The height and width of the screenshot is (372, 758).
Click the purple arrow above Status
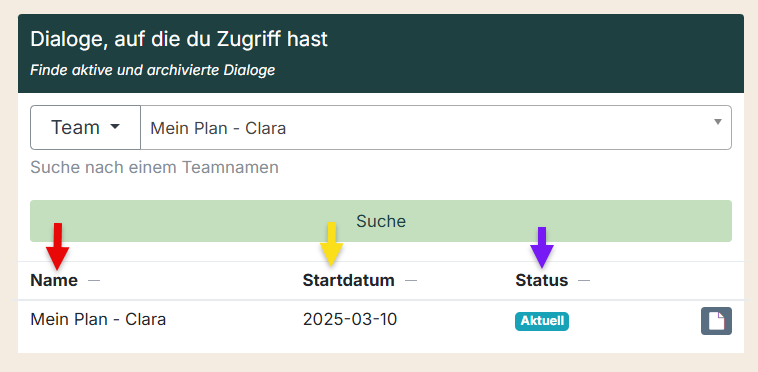pyautogui.click(x=542, y=247)
